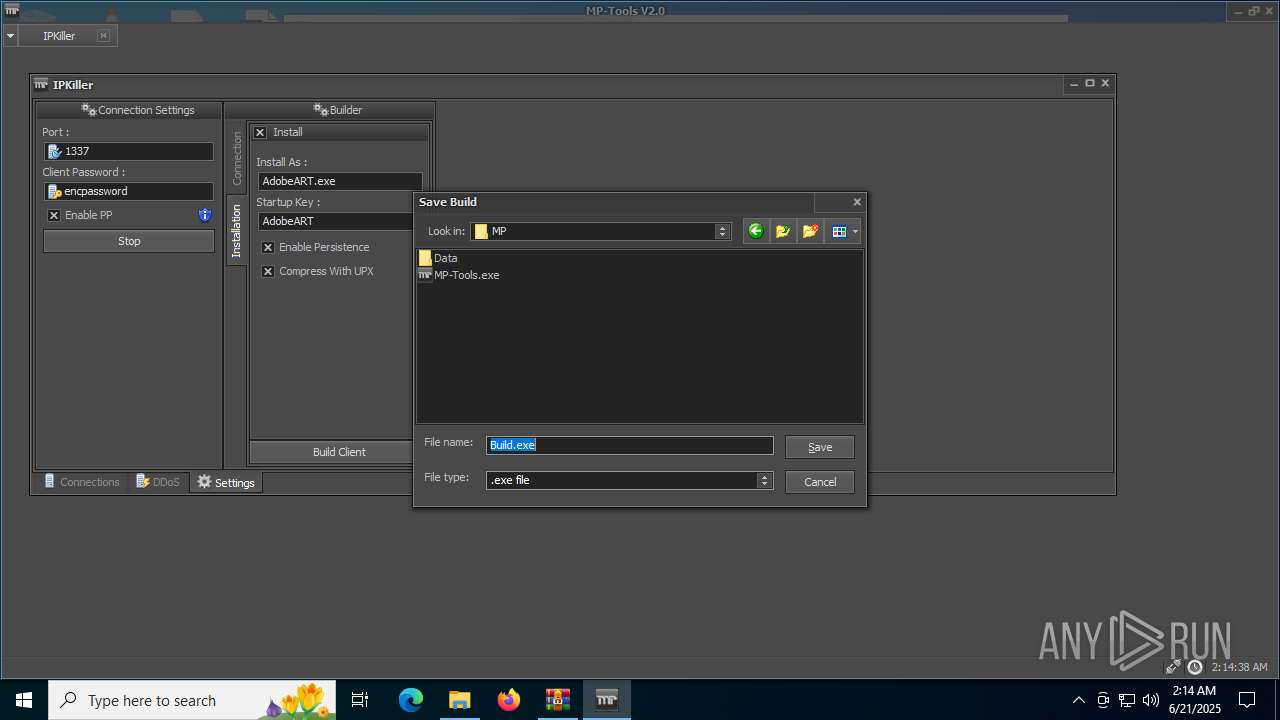Click the Client Password field

(x=129, y=191)
